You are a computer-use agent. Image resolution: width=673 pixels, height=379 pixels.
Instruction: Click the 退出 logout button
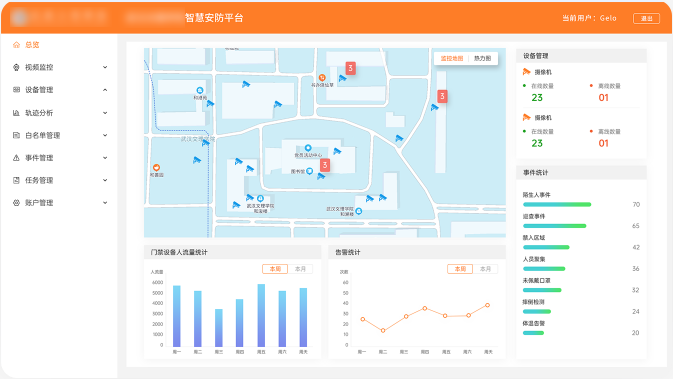pyautogui.click(x=646, y=18)
